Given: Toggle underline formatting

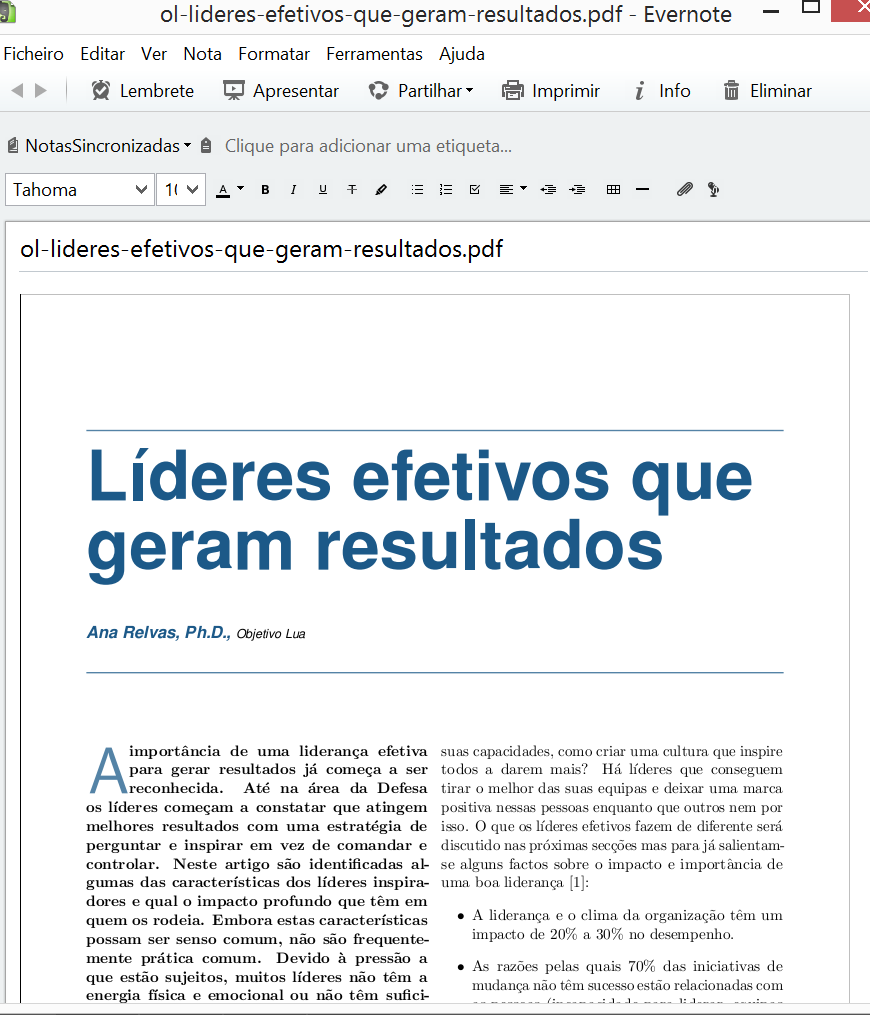Looking at the screenshot, I should click(x=322, y=190).
